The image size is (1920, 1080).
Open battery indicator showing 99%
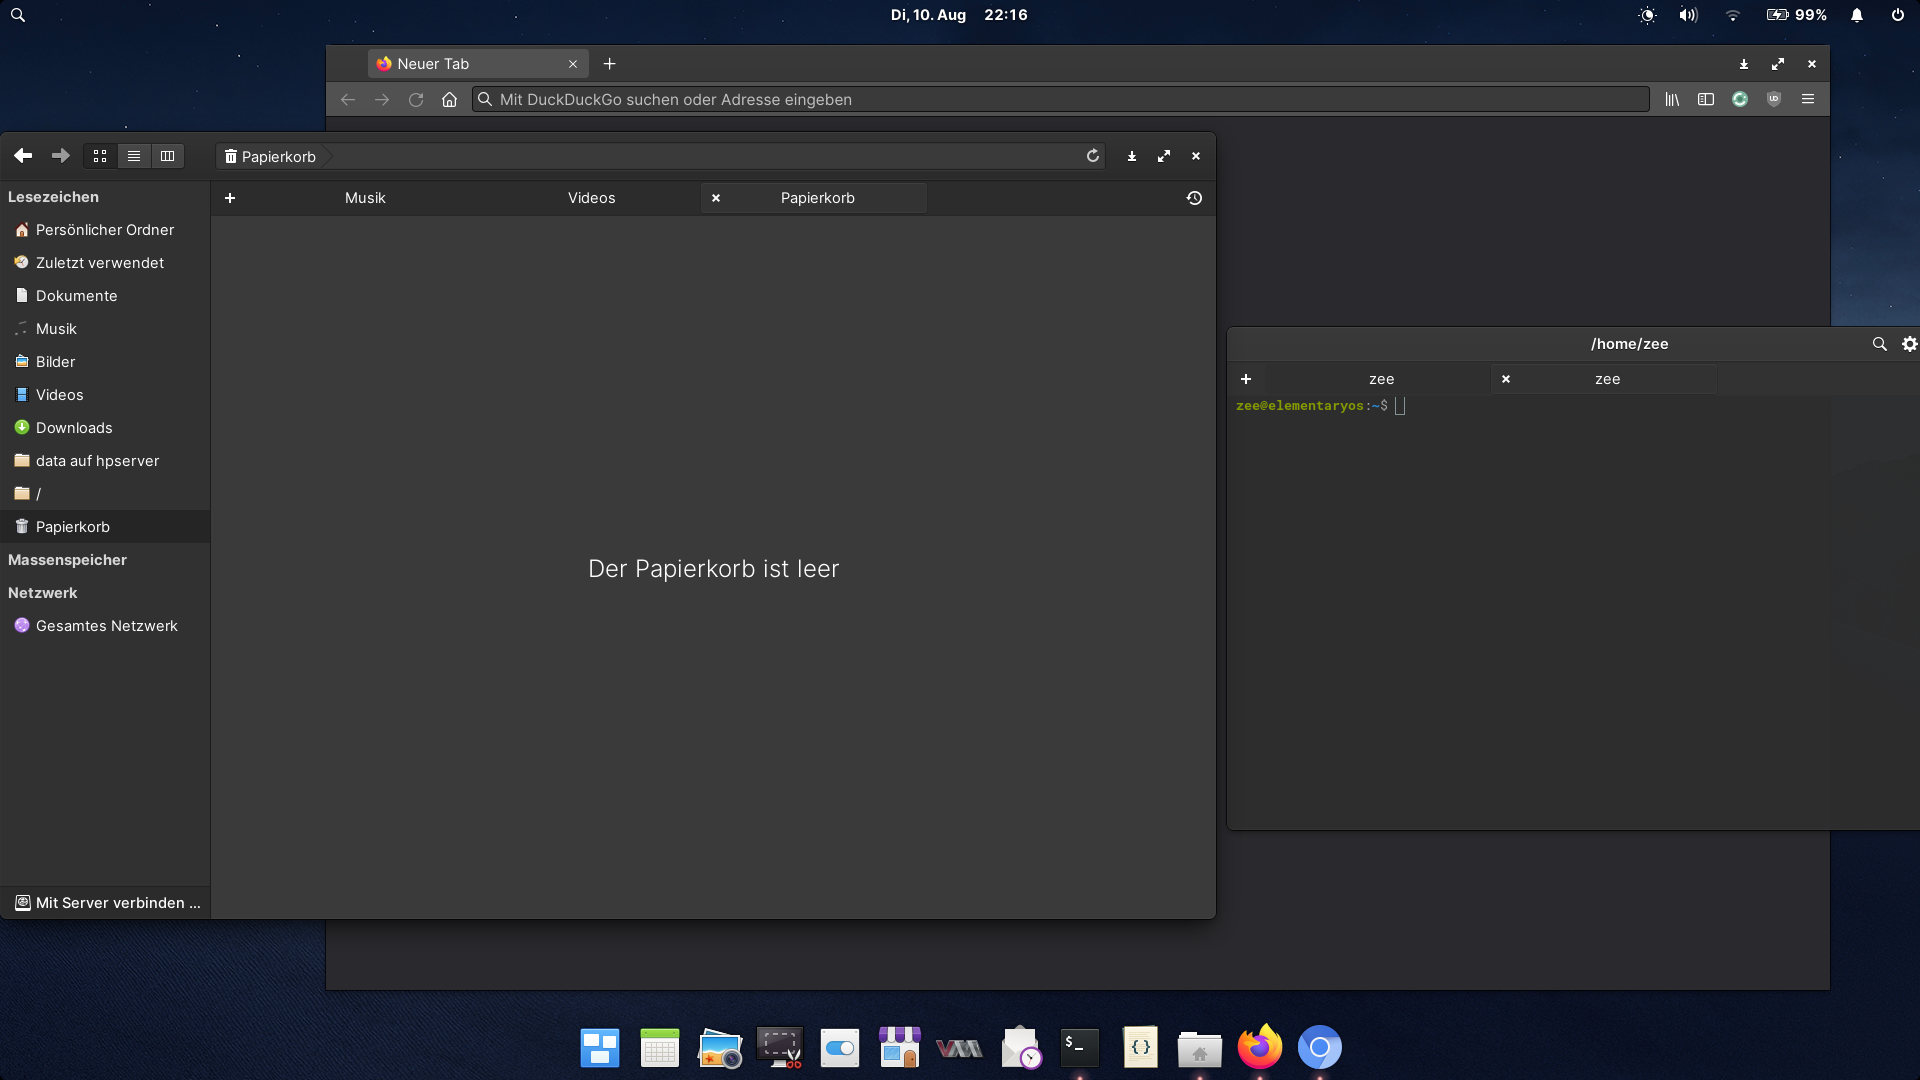click(1796, 15)
